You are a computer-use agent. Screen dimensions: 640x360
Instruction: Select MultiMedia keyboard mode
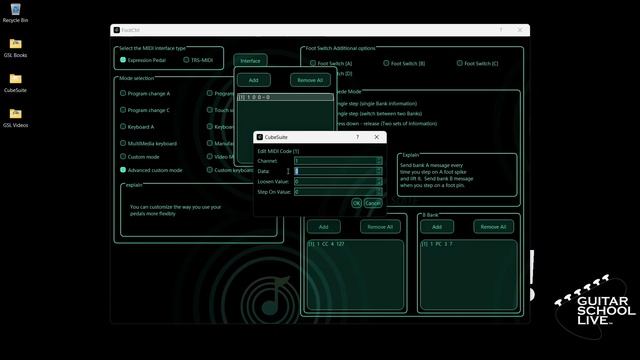point(123,143)
